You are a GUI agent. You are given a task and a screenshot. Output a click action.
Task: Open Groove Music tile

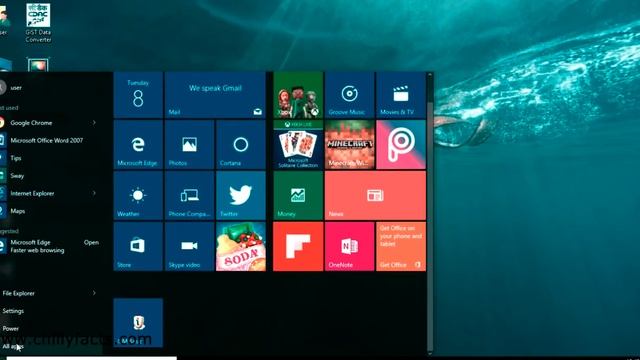point(349,95)
